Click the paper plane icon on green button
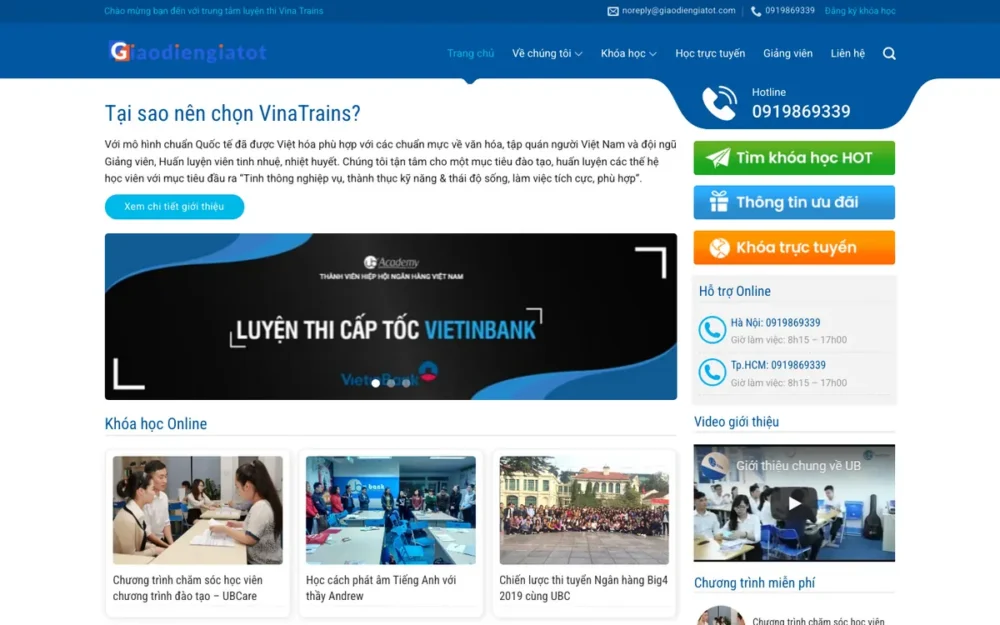Viewport: 1000px width, 625px height. (x=717, y=158)
